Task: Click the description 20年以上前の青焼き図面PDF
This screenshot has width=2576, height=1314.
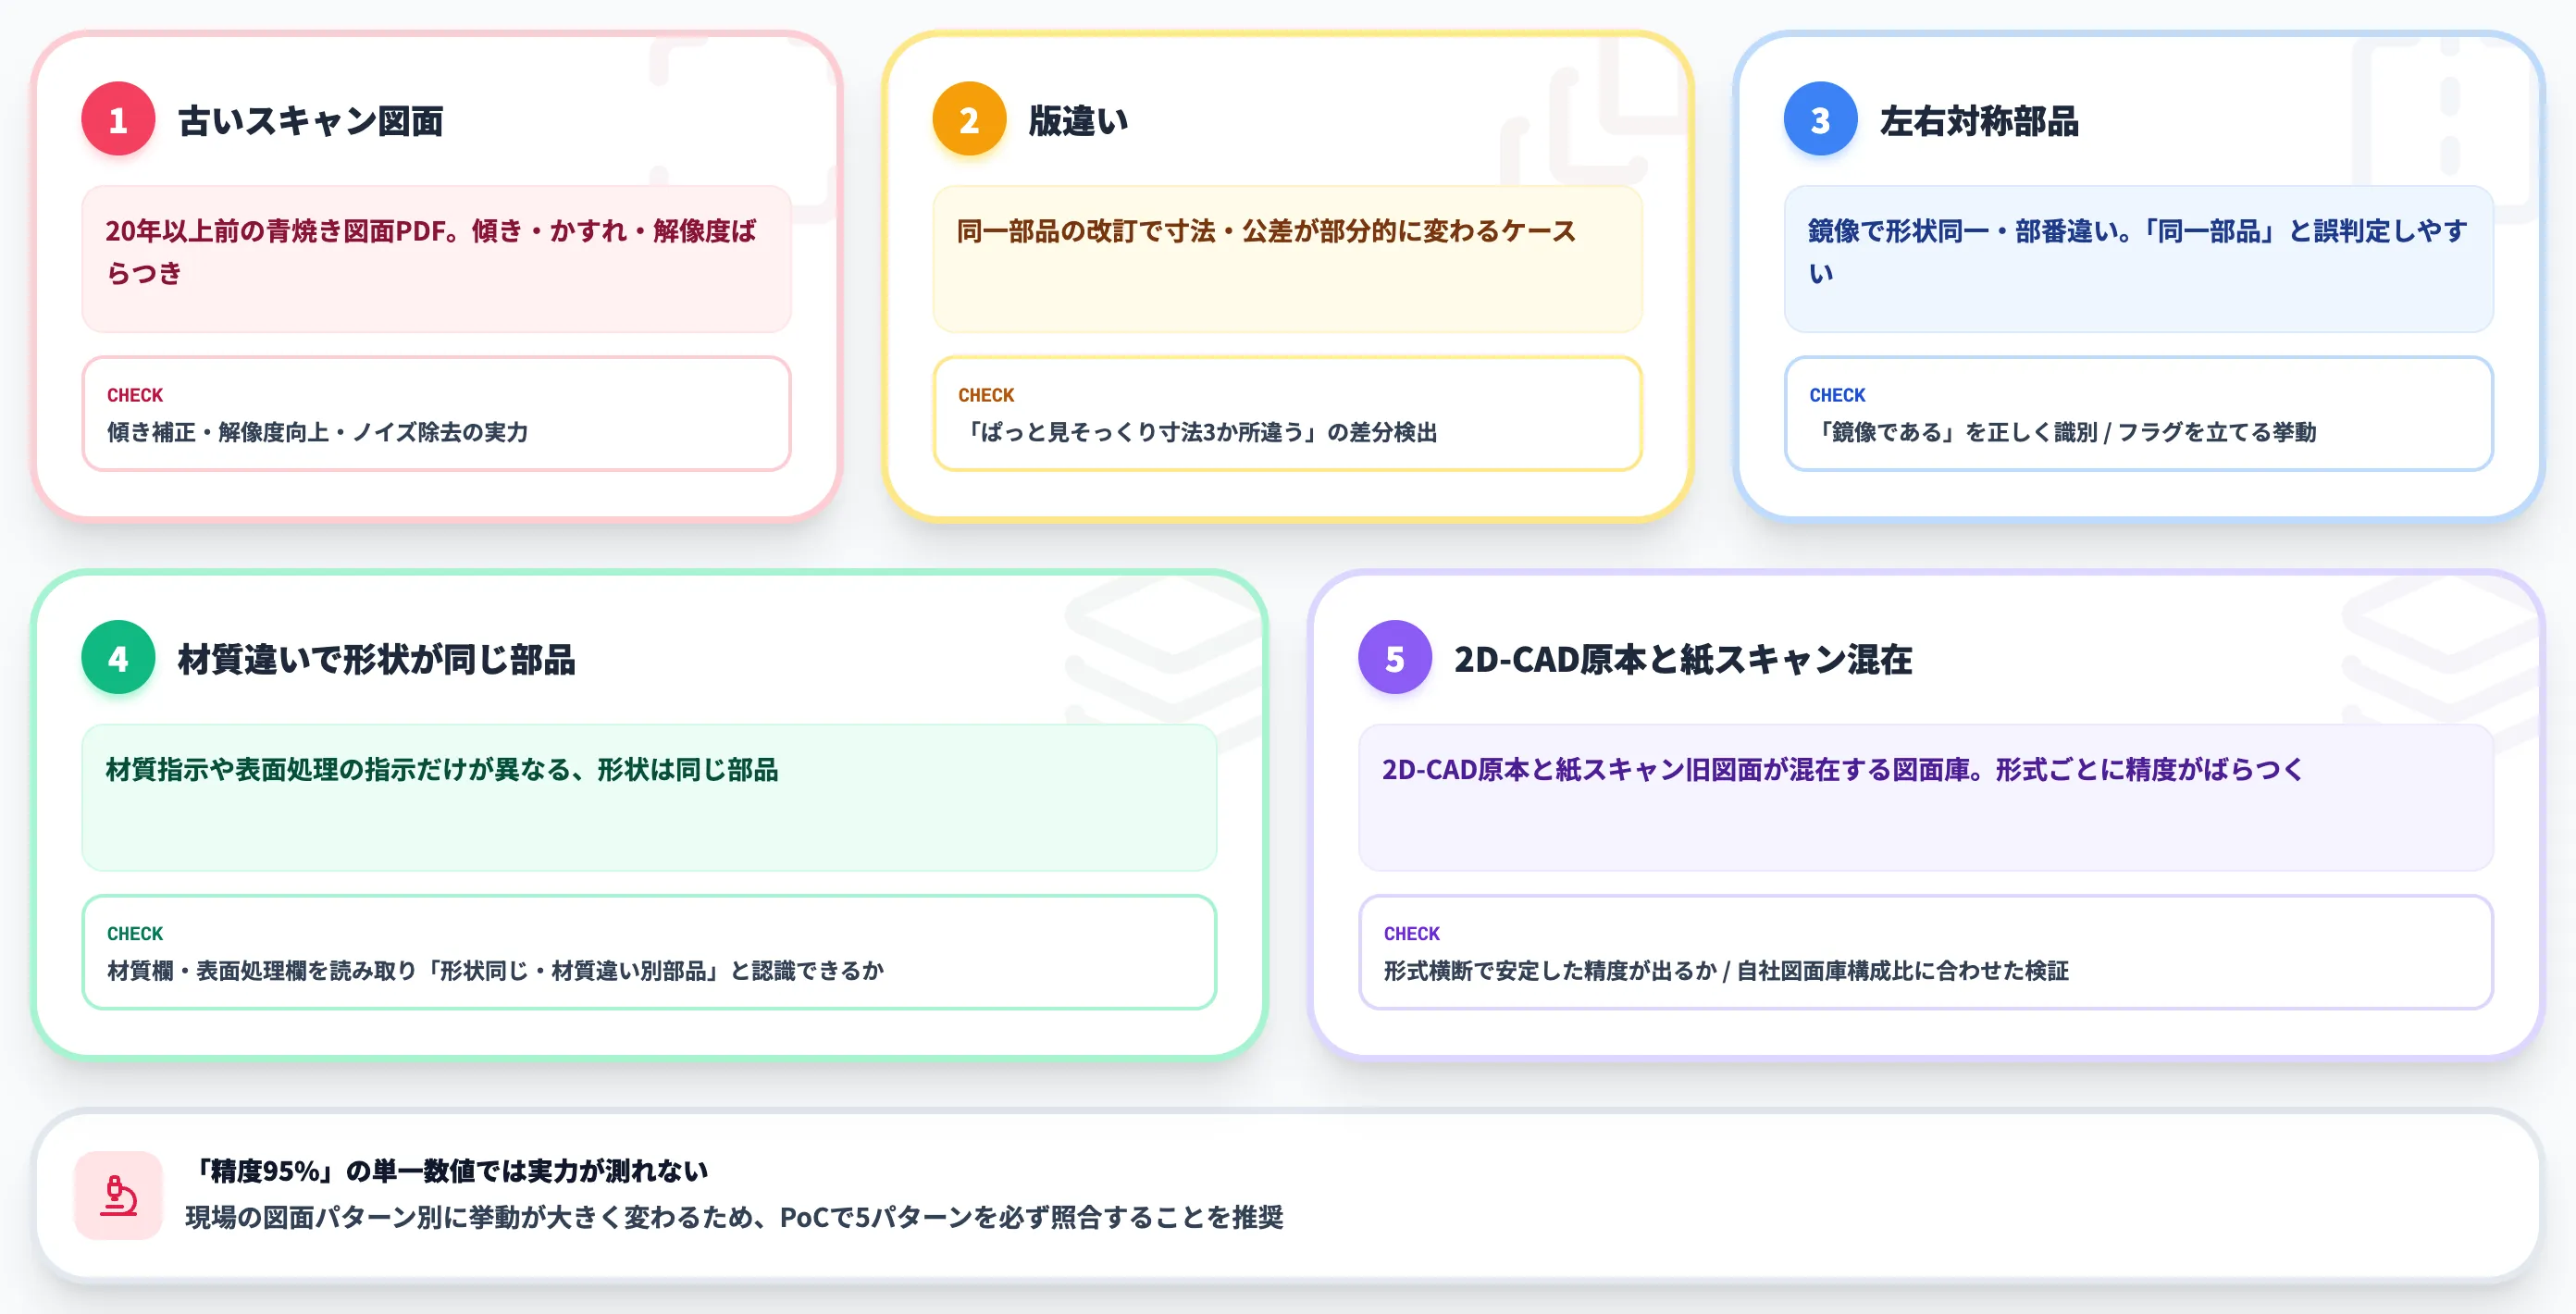Action: 431,252
